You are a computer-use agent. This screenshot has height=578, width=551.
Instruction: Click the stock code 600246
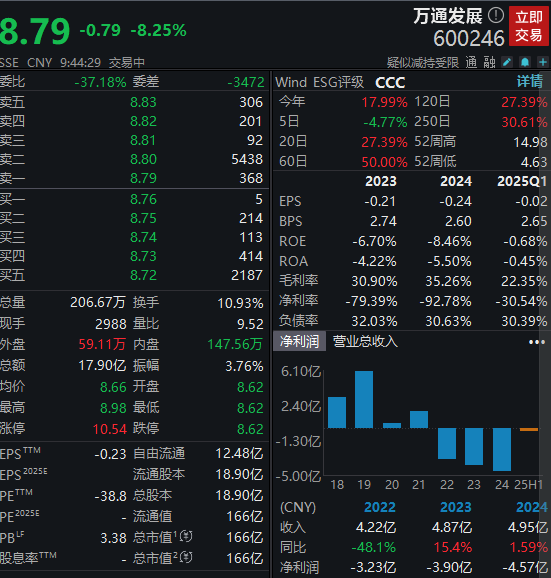469,38
